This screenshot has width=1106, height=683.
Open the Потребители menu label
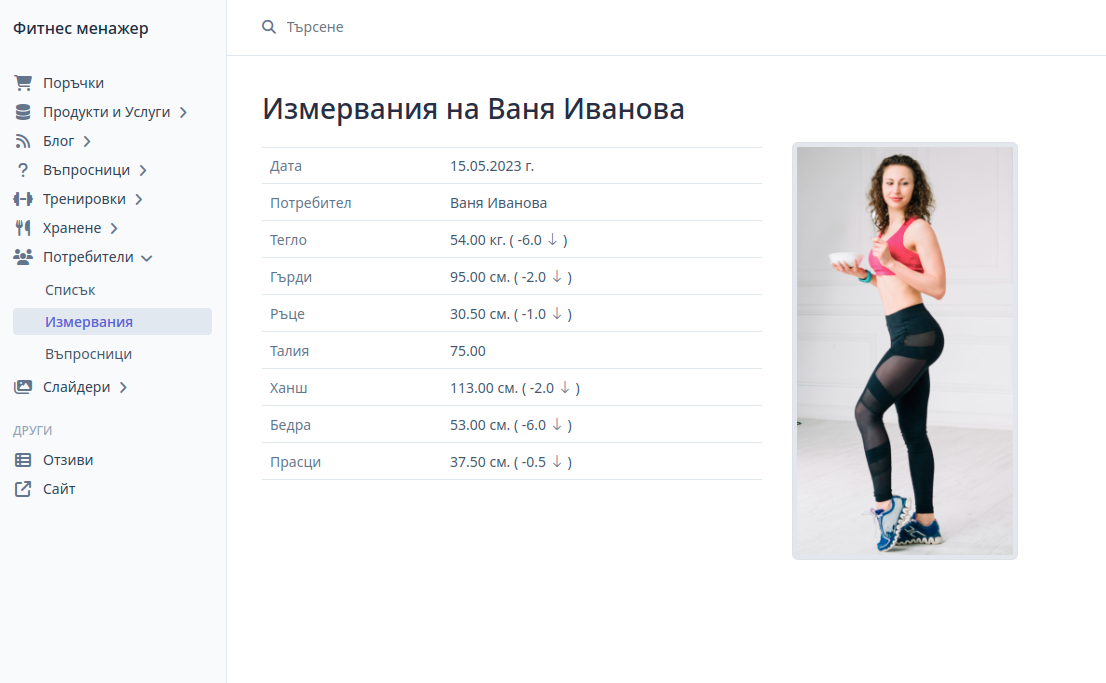(x=88, y=257)
